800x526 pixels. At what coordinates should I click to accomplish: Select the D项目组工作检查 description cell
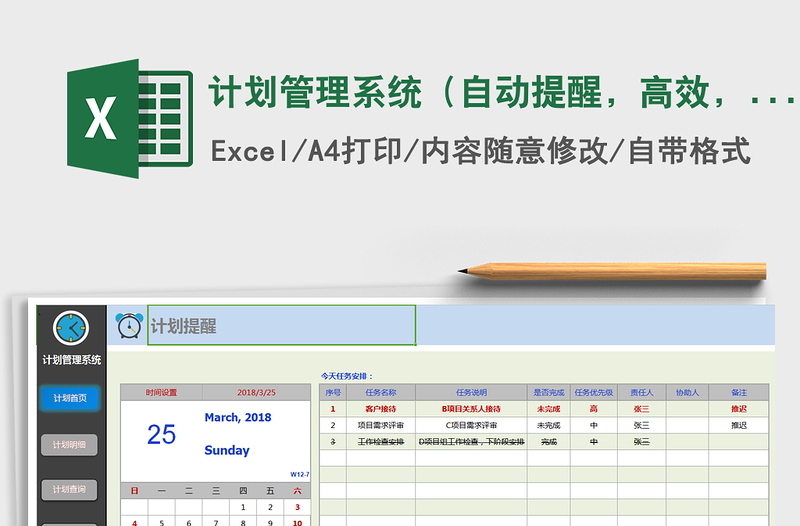click(x=471, y=442)
